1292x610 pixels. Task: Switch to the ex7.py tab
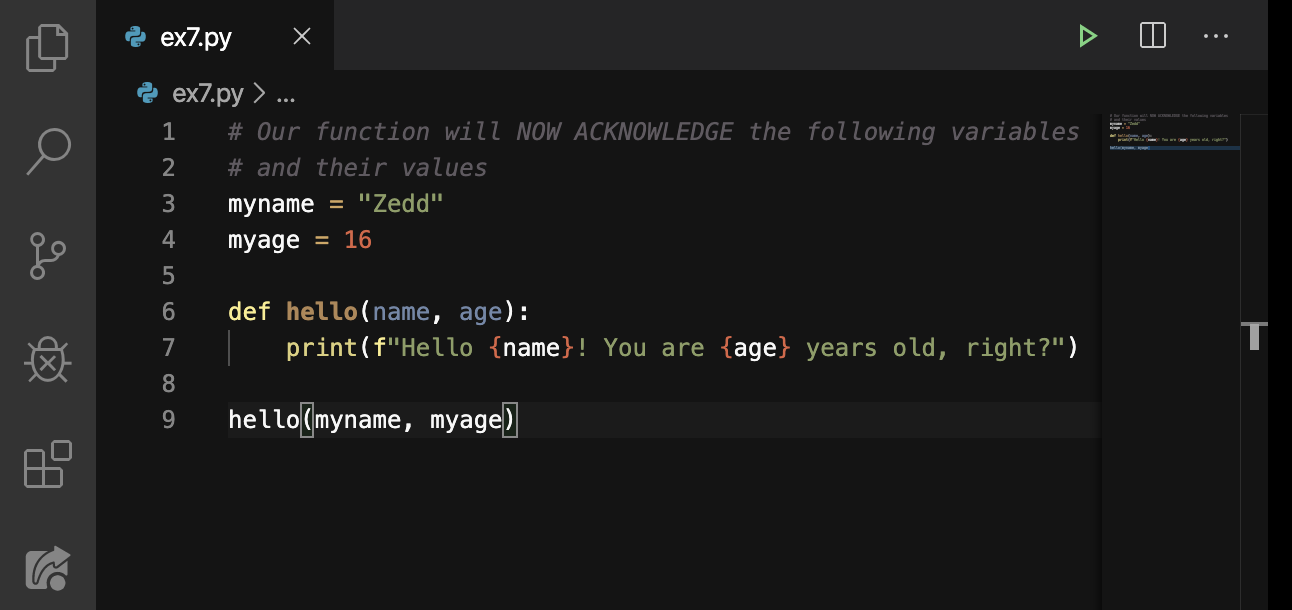(x=196, y=36)
